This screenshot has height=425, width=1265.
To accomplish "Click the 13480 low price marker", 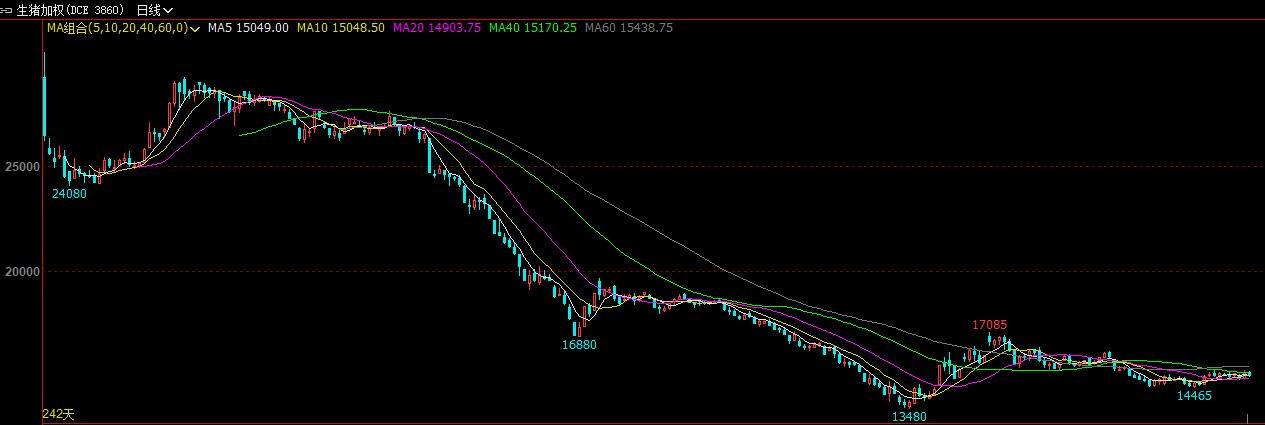I will coord(909,416).
